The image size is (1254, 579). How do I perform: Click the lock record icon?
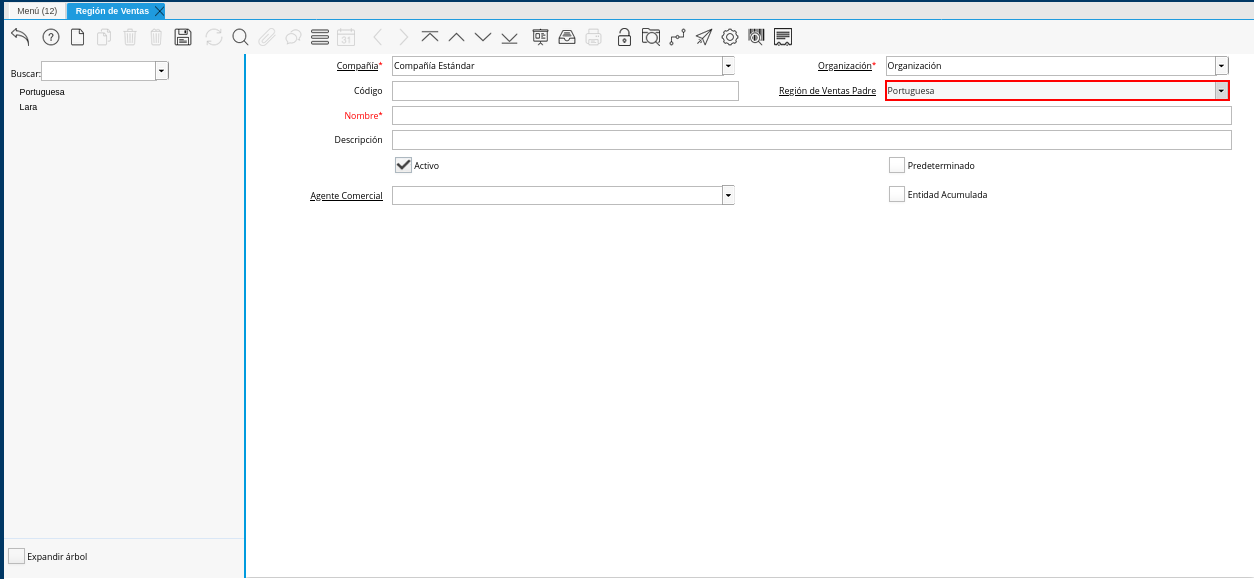point(624,37)
